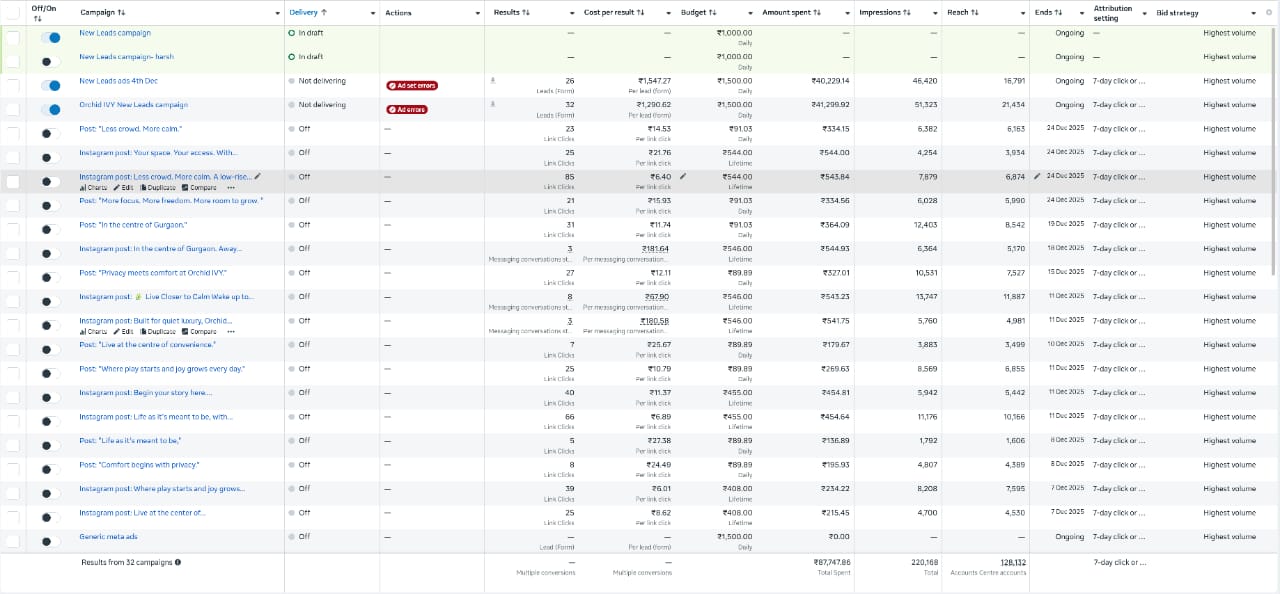Tick the checkbox for 'Orchid IVY New Leads campaign'

pos(12,109)
